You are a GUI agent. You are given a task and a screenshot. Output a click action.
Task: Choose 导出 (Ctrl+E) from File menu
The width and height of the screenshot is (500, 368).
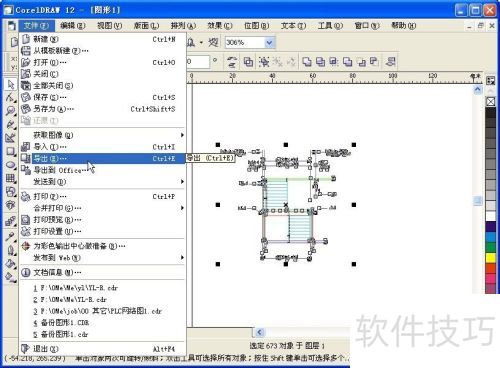click(103, 158)
